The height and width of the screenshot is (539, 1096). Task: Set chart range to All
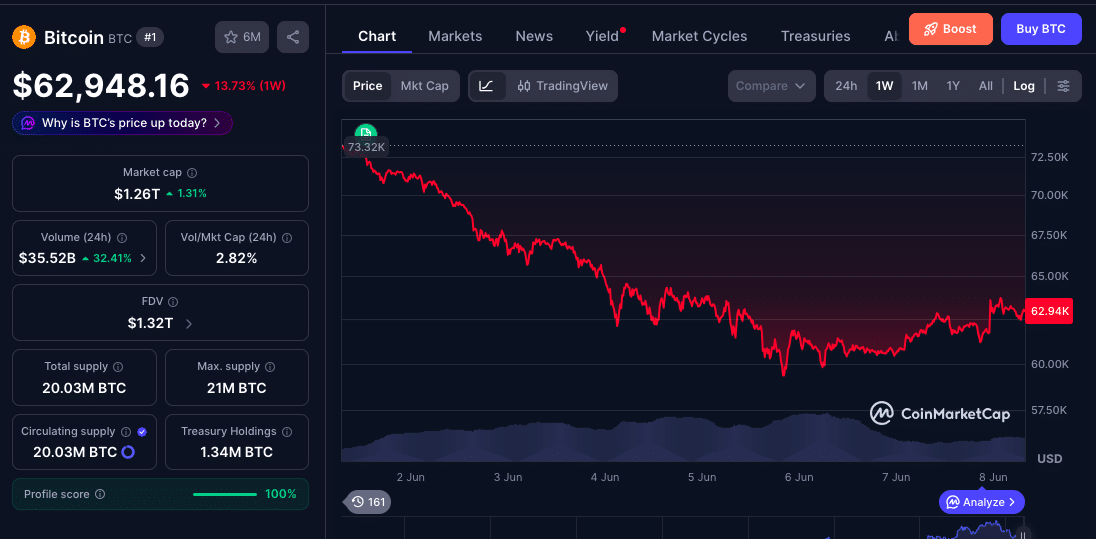coord(986,86)
